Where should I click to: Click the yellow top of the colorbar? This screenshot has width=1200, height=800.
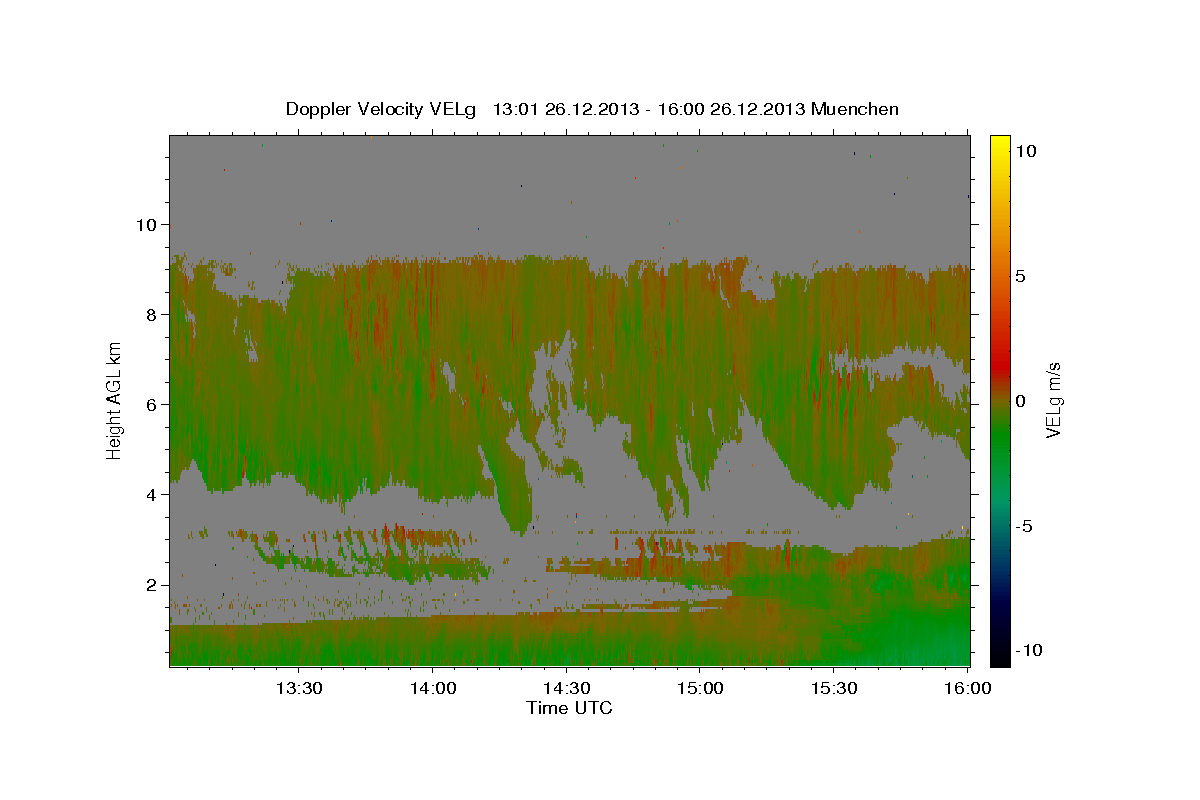coord(1000,145)
